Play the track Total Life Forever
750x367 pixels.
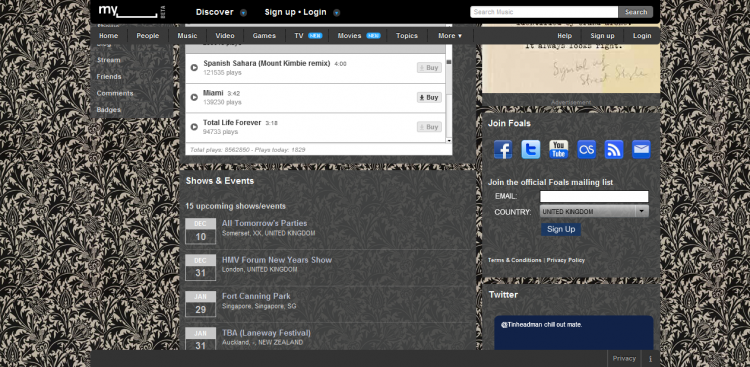194,127
